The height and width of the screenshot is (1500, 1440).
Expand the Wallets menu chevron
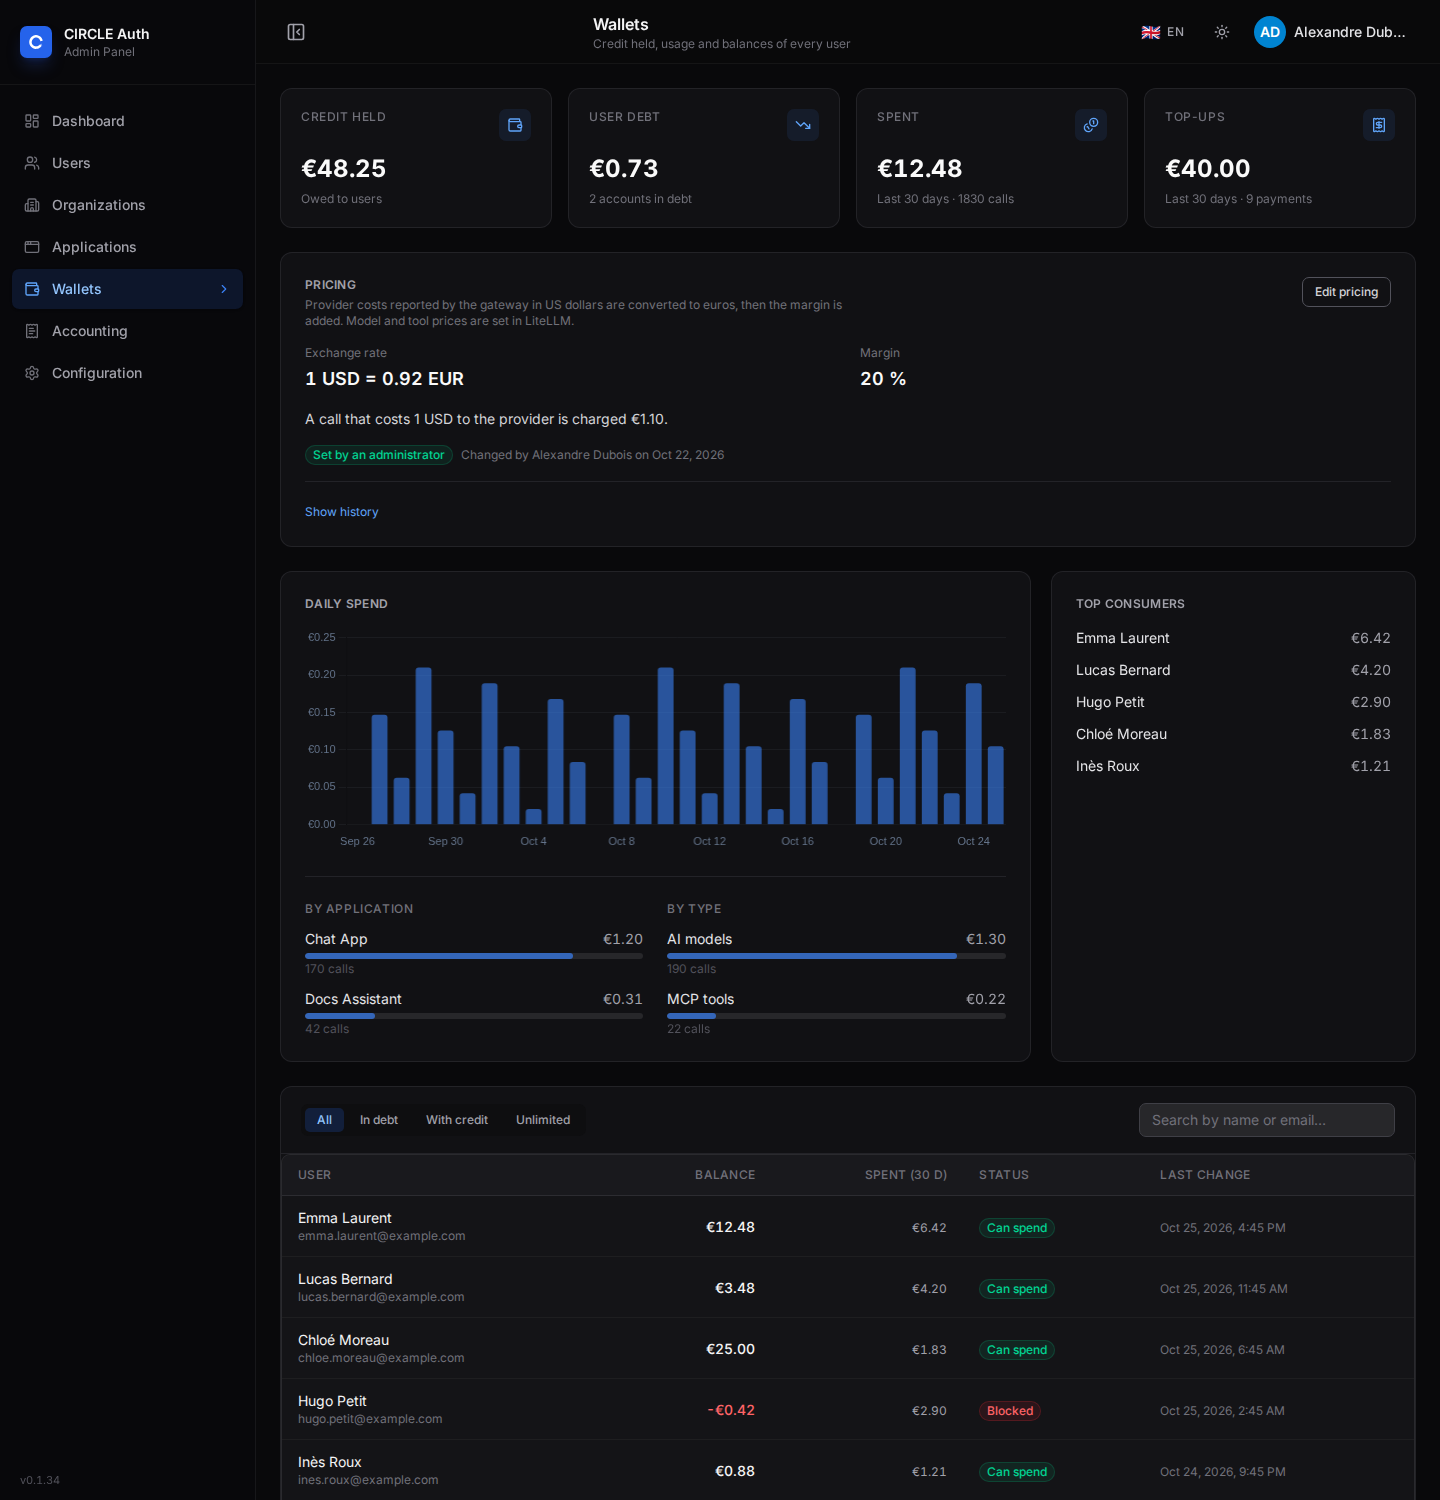[224, 289]
